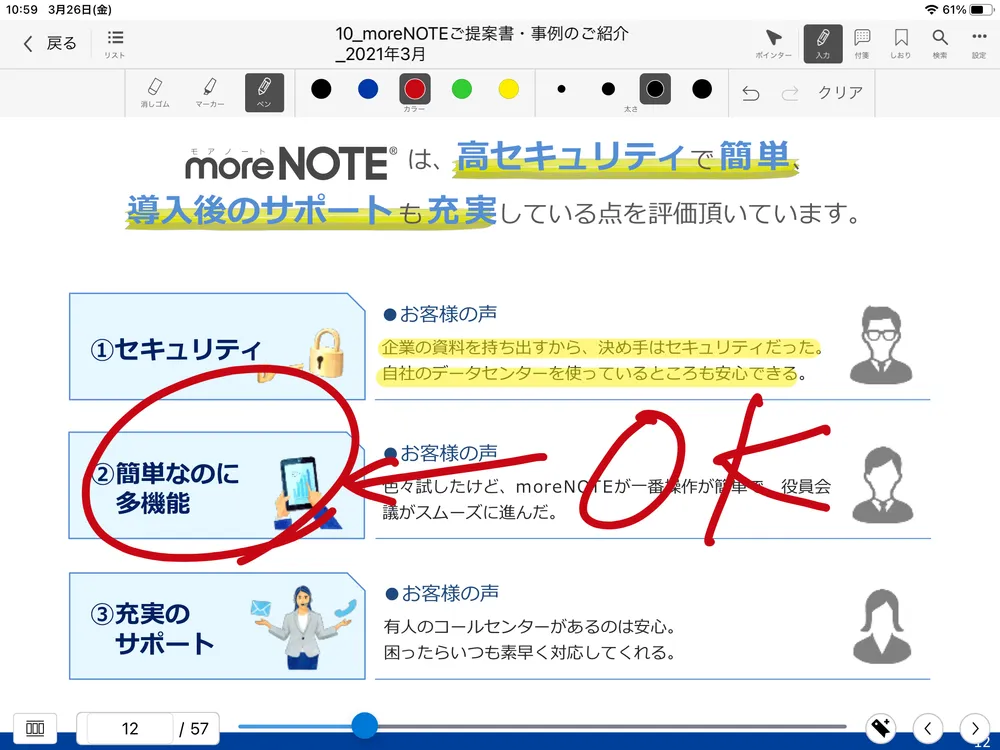
Task: Click the お客様の声 heading beside セキュリティ
Action: pyautogui.click(x=441, y=314)
